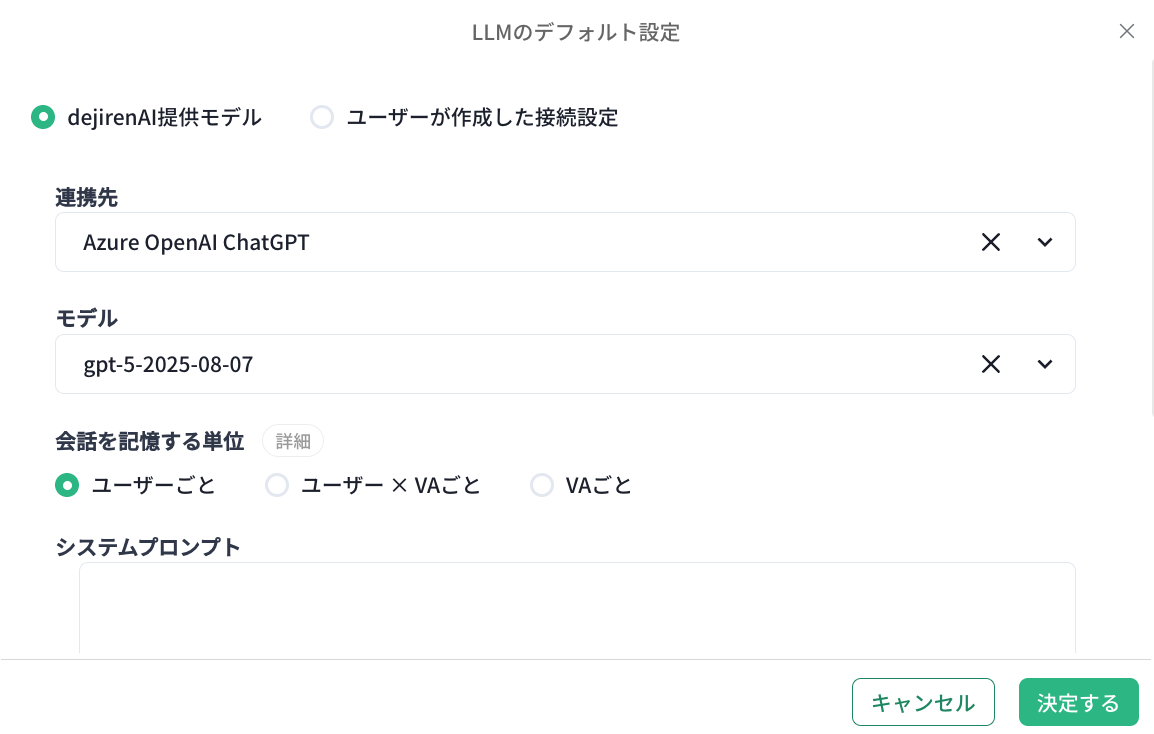This screenshot has height=734, width=1154.
Task: Clear the 連携先 selection with X icon
Action: click(991, 242)
